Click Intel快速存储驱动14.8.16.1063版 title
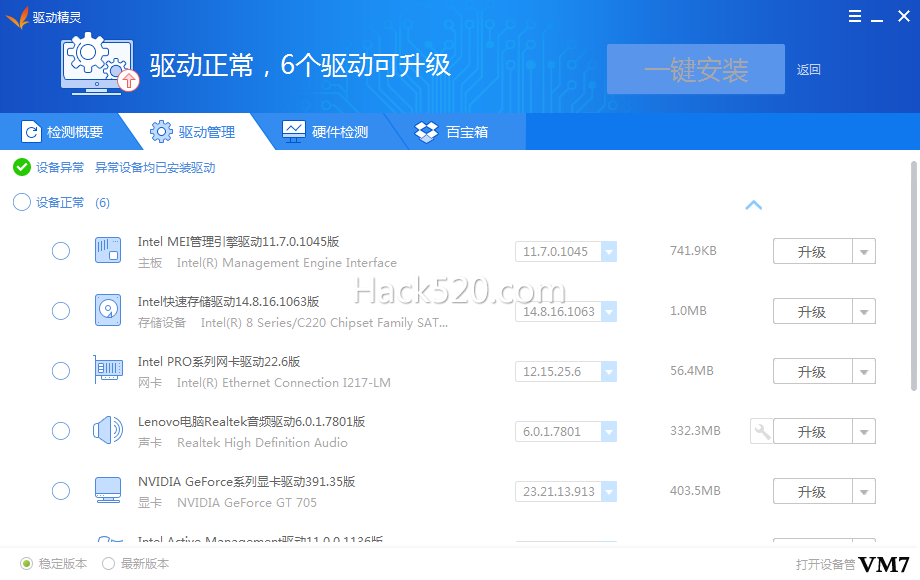The width and height of the screenshot is (920, 580). pos(228,301)
